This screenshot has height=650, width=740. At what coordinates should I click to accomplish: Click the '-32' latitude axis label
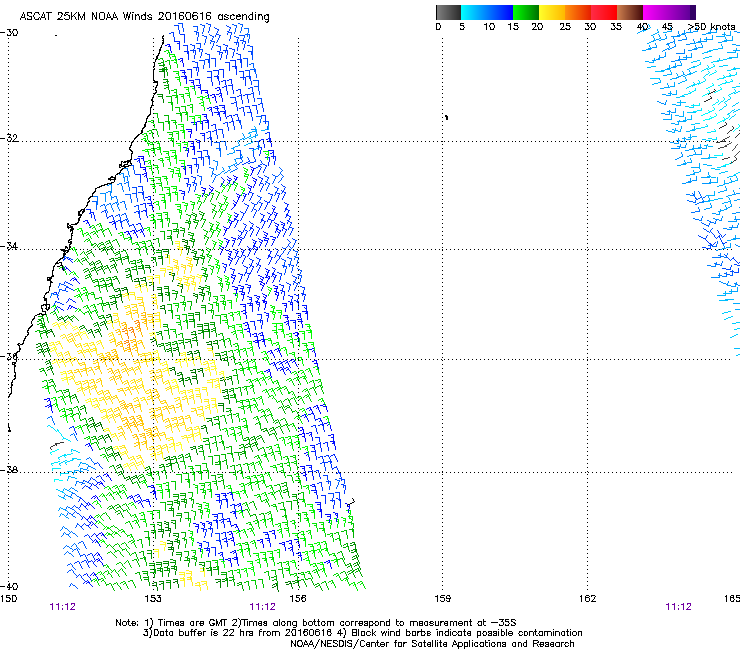point(9,138)
